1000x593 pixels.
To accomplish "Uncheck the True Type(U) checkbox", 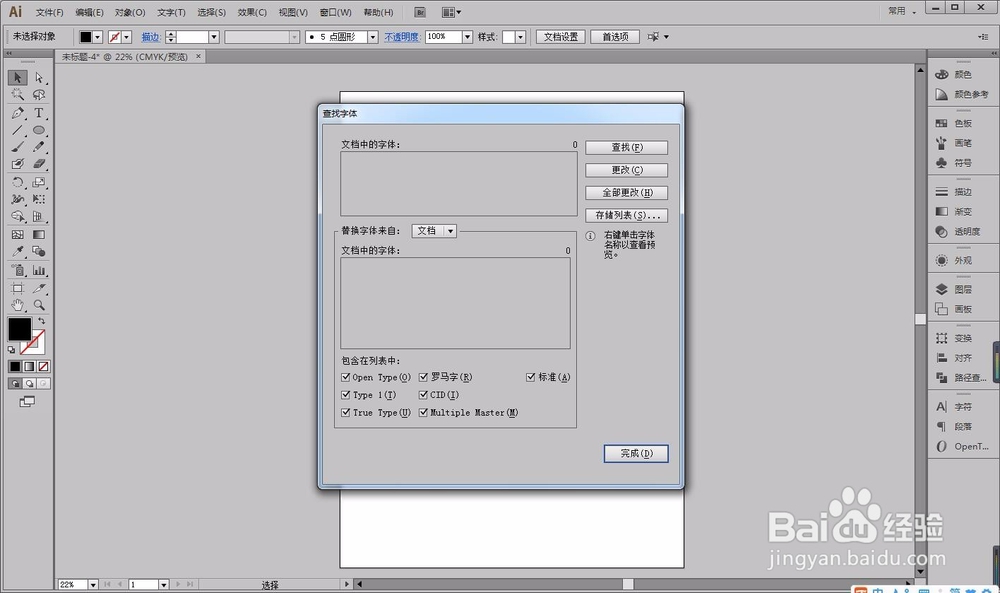I will tap(346, 413).
